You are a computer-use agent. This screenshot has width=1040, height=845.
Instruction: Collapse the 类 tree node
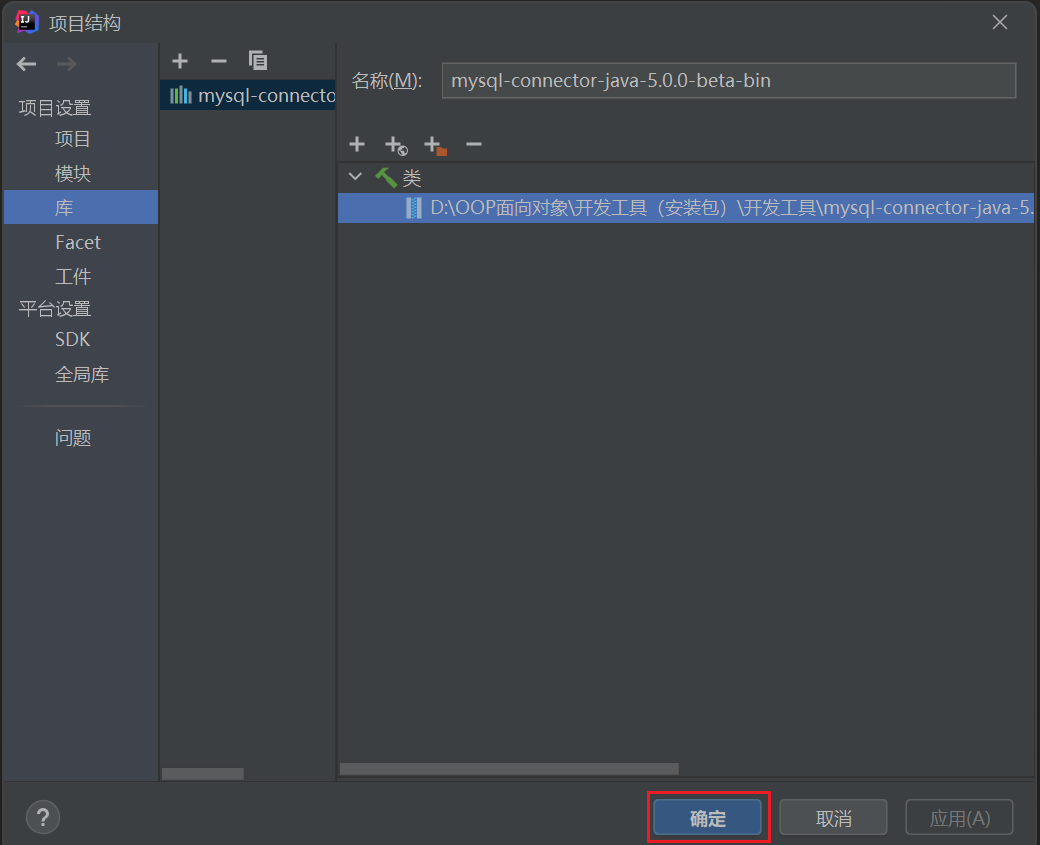coord(356,176)
